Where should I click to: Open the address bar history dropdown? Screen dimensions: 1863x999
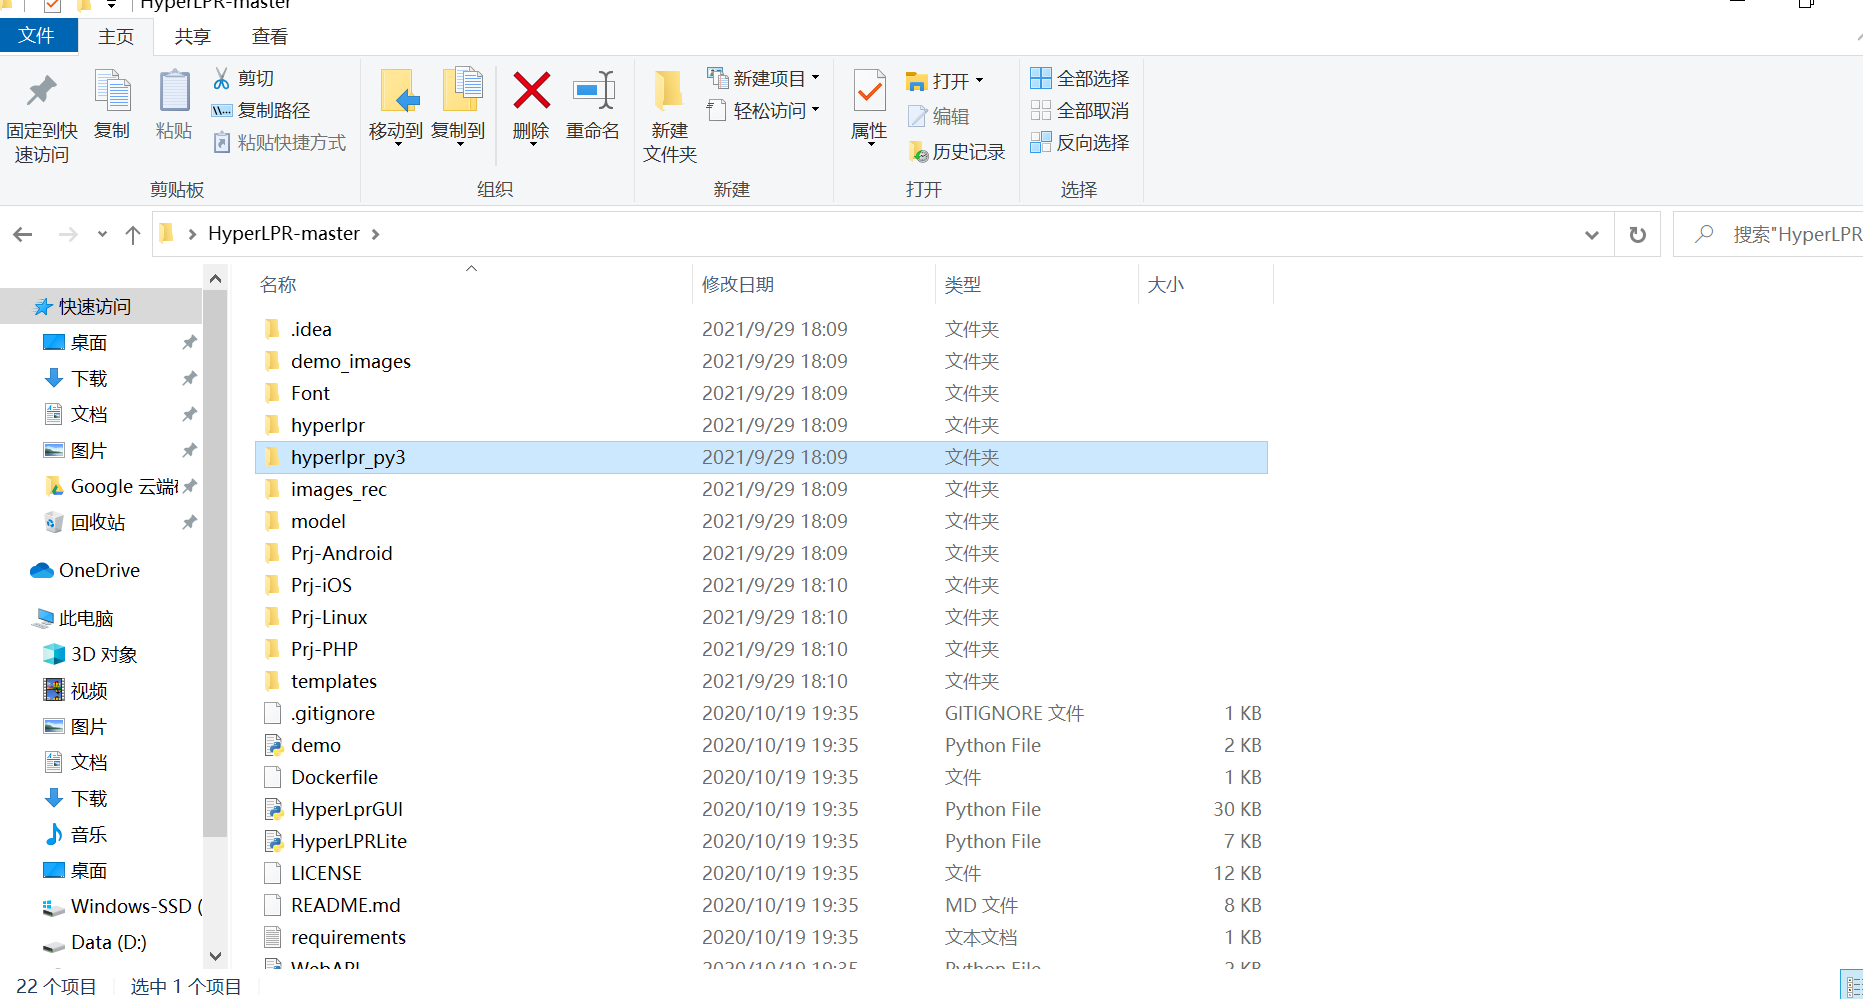(1591, 234)
